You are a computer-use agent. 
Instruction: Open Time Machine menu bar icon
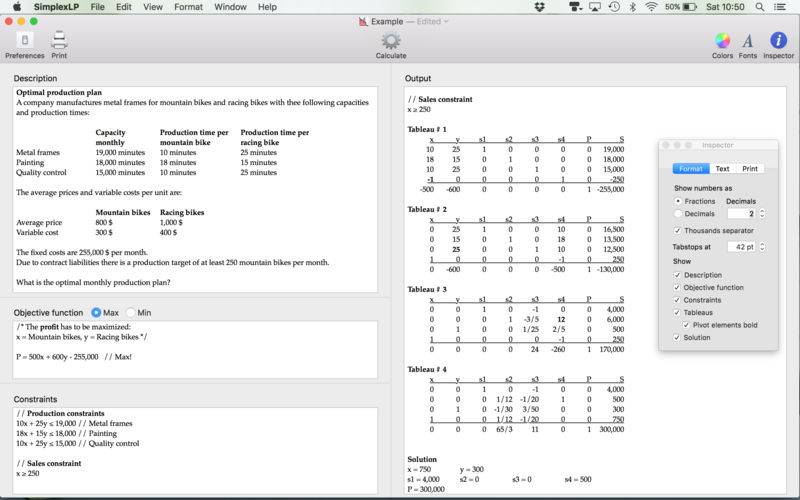click(614, 7)
